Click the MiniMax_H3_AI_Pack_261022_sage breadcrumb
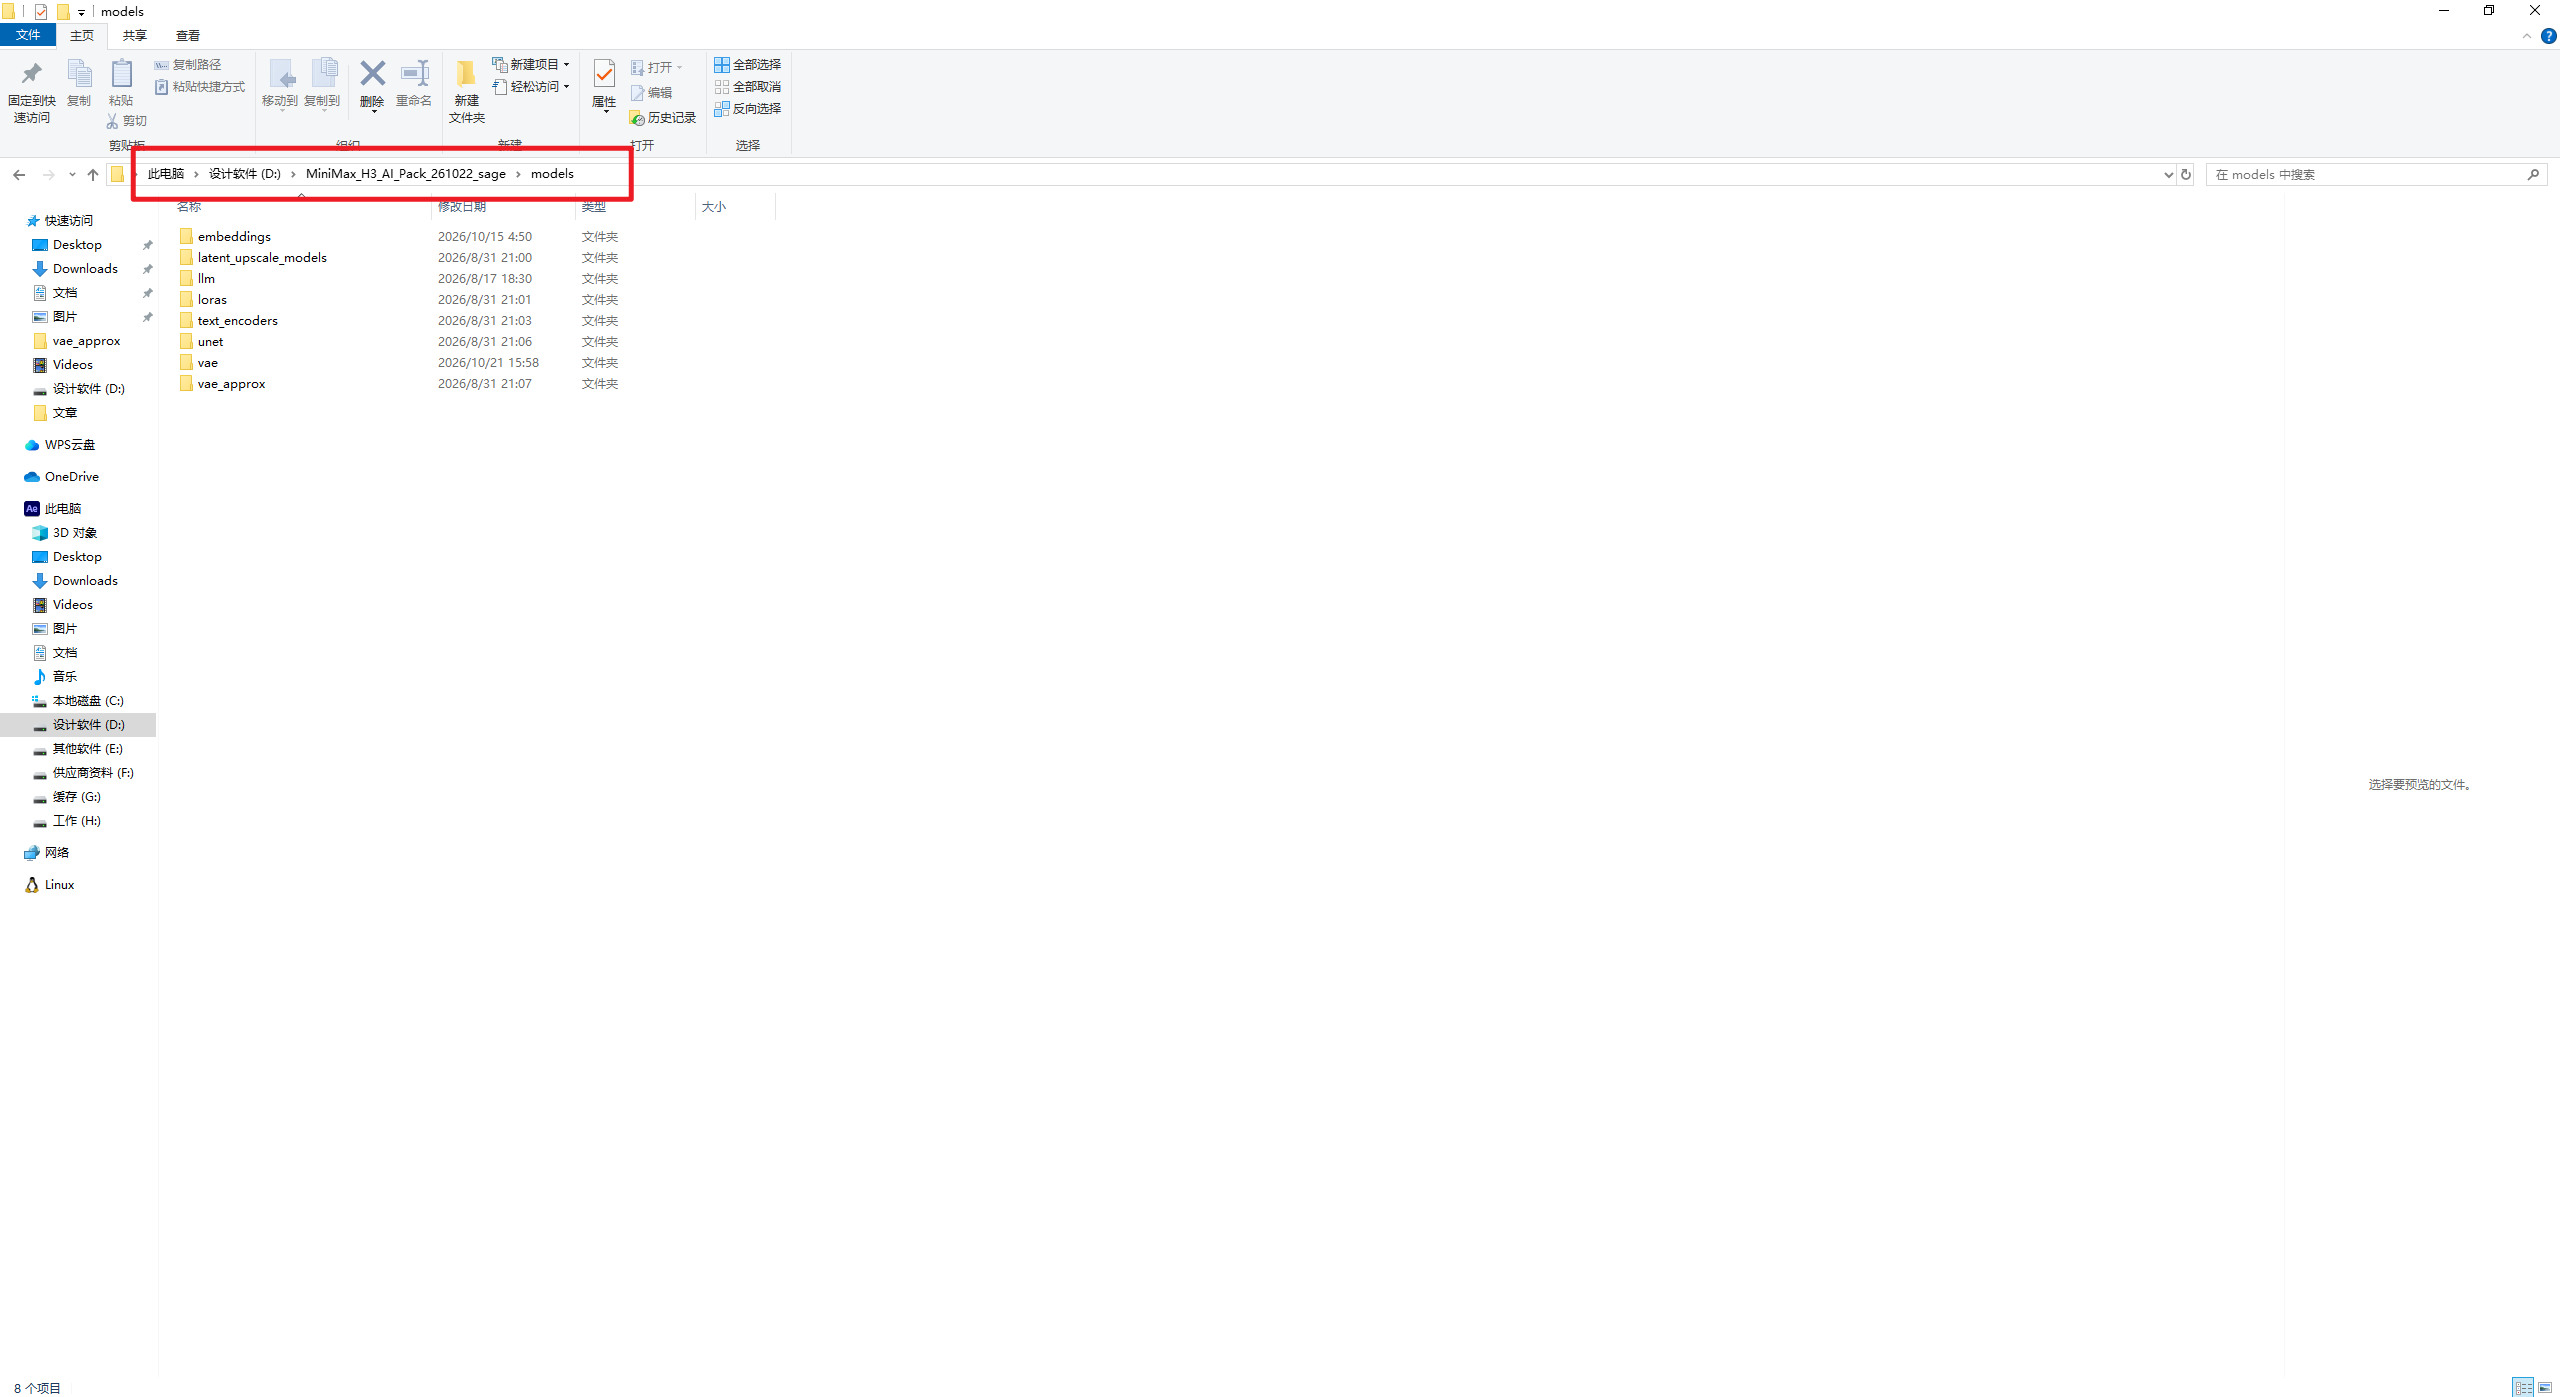 coord(405,174)
